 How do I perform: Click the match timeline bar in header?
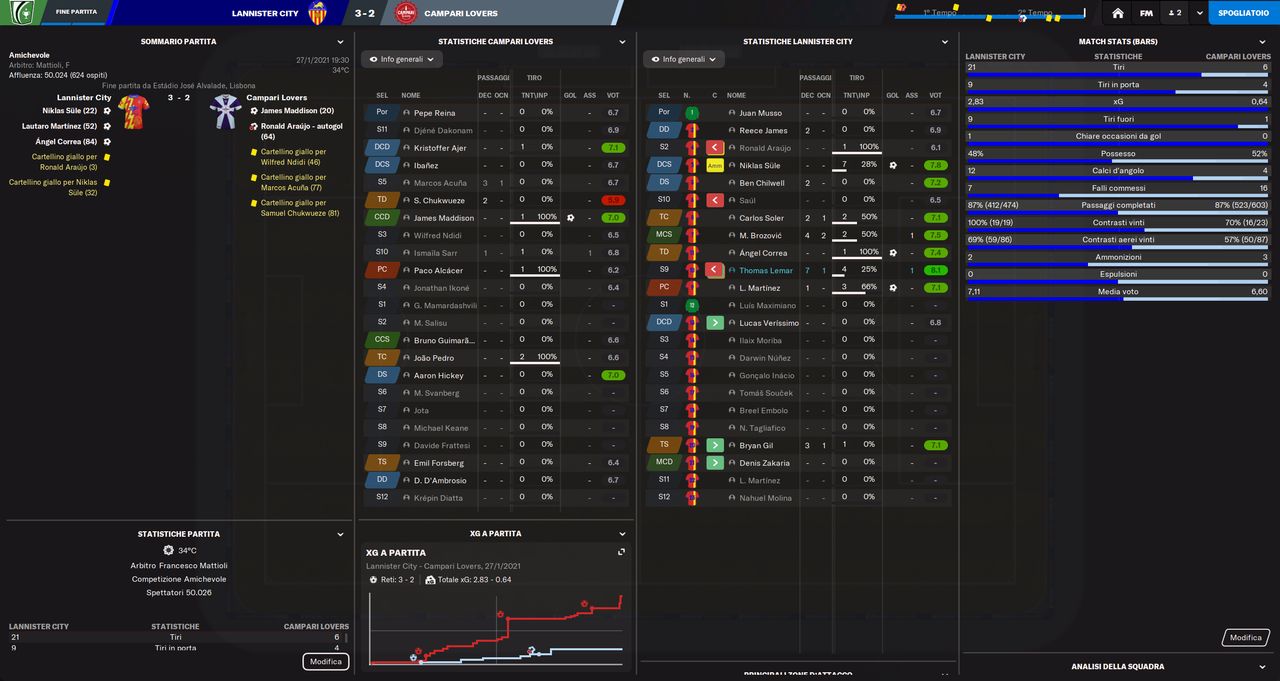pyautogui.click(x=991, y=15)
